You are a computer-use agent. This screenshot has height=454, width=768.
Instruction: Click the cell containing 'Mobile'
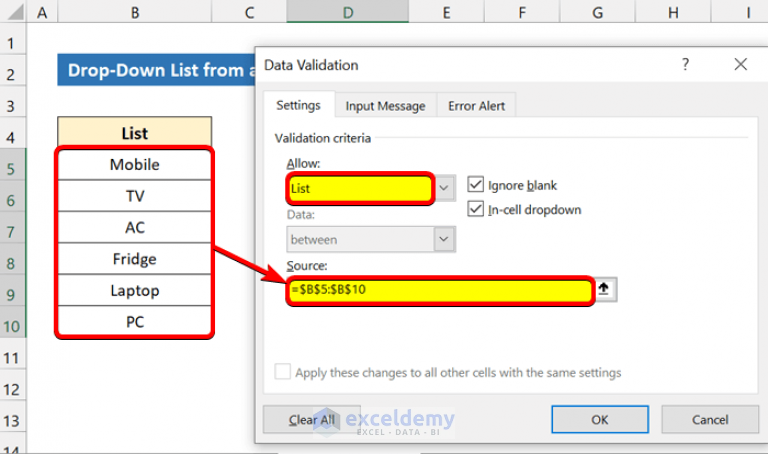(135, 165)
